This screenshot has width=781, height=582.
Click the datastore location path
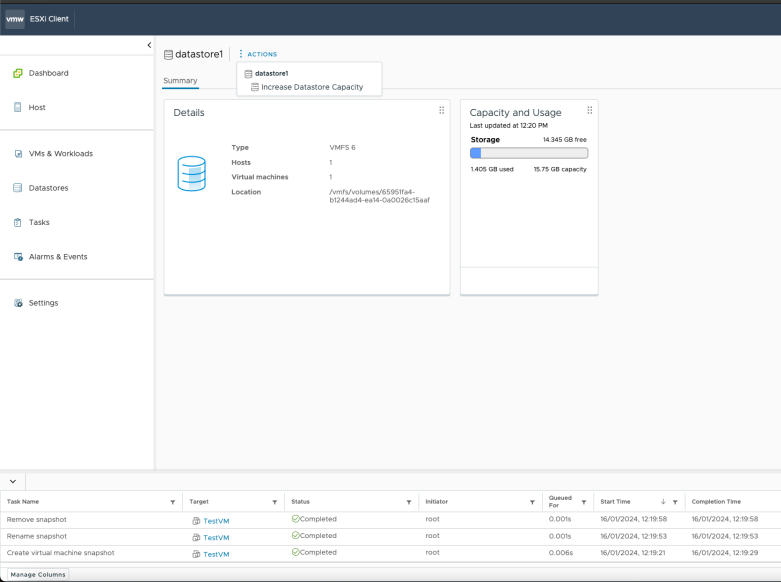tap(379, 196)
